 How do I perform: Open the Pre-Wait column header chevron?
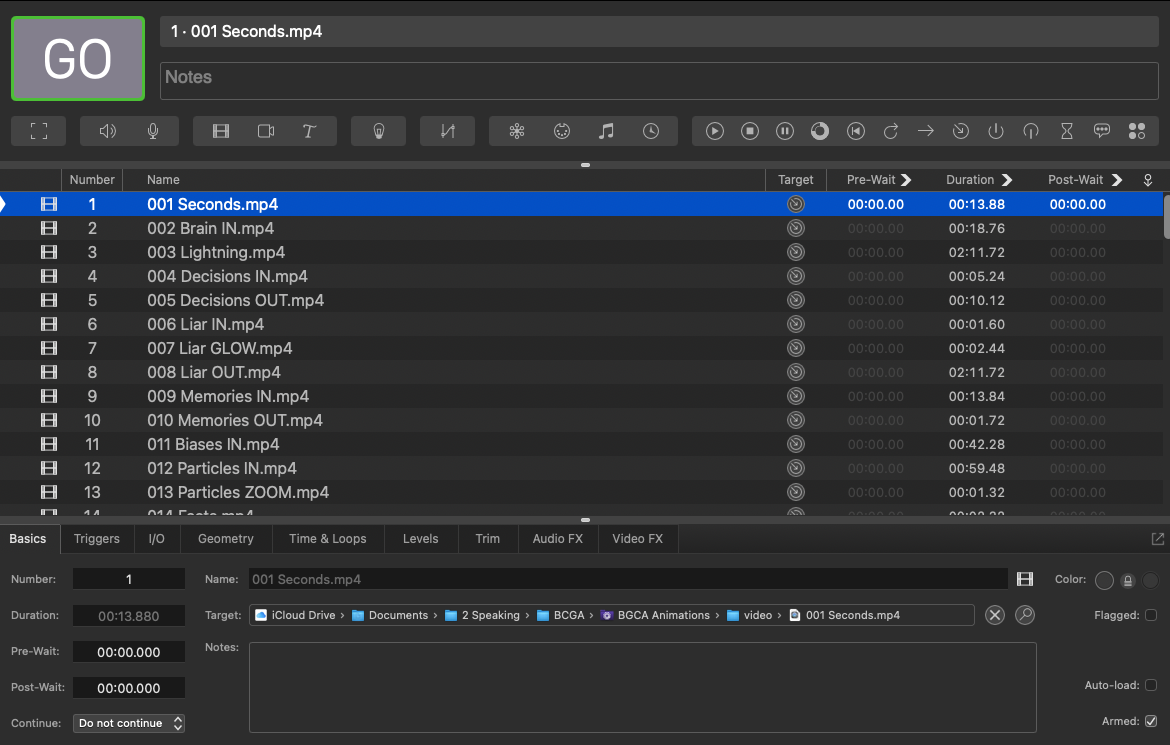pyautogui.click(x=907, y=180)
